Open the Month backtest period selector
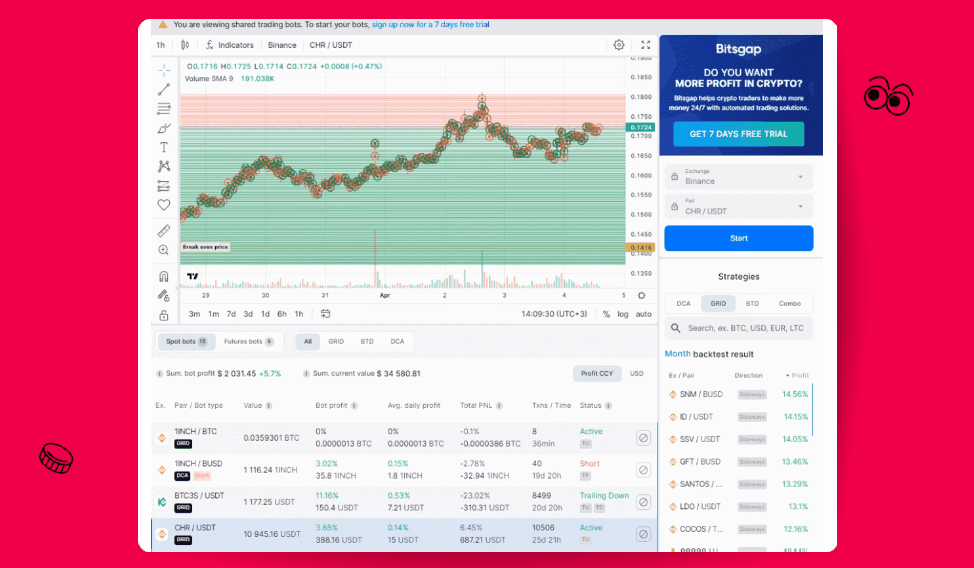 [x=677, y=354]
